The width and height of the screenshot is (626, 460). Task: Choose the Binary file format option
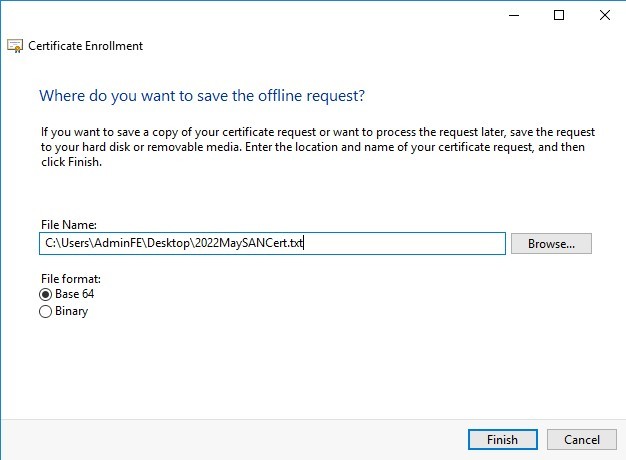pyautogui.click(x=45, y=312)
